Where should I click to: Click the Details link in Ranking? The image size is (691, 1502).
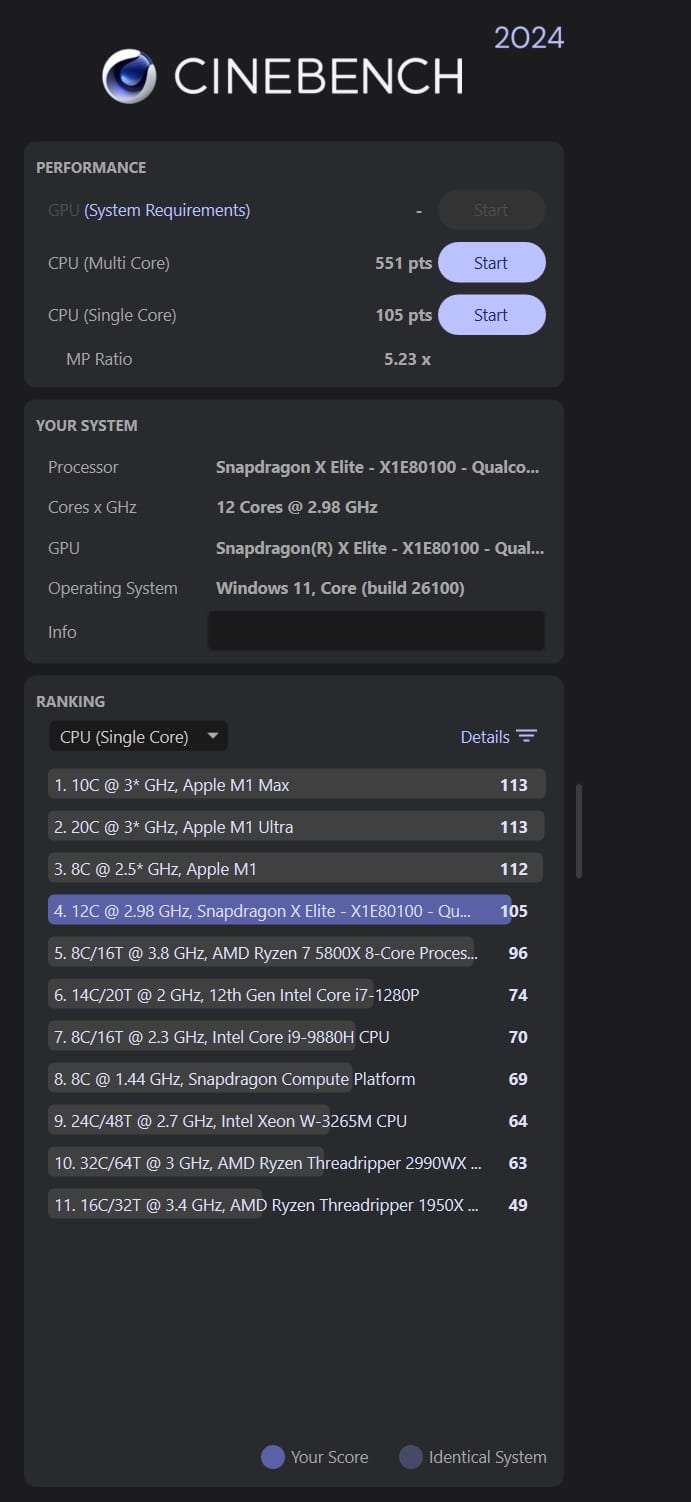pos(485,737)
